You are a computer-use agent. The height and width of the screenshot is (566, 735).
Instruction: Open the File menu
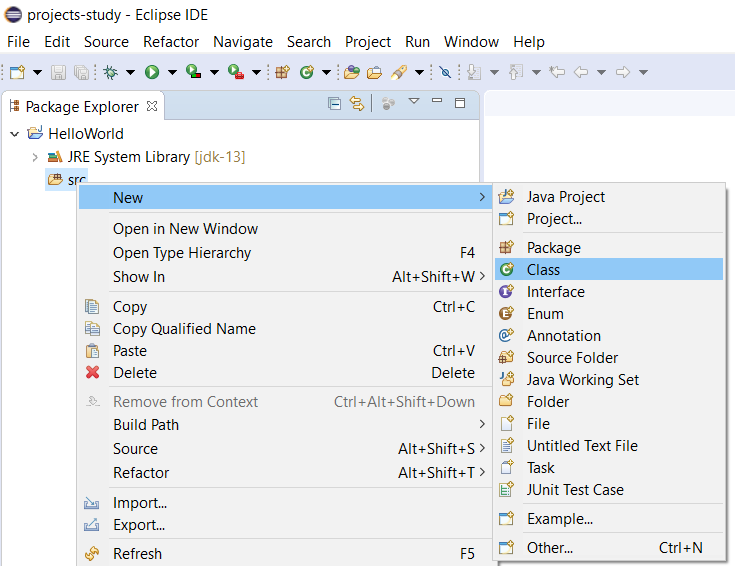pyautogui.click(x=18, y=42)
